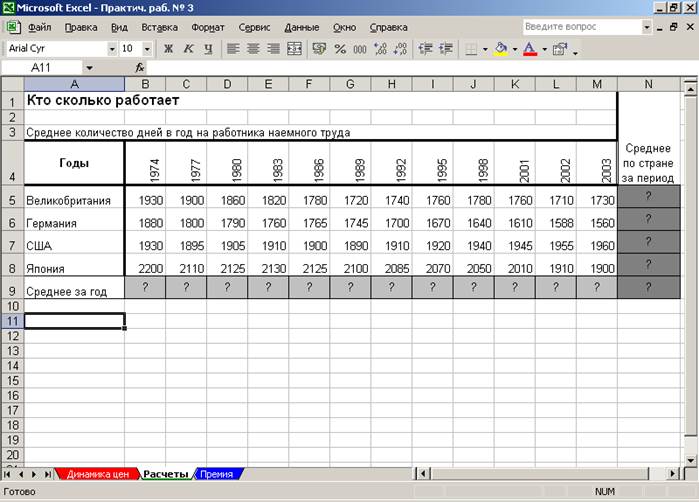Center align the cell text

tap(252, 48)
